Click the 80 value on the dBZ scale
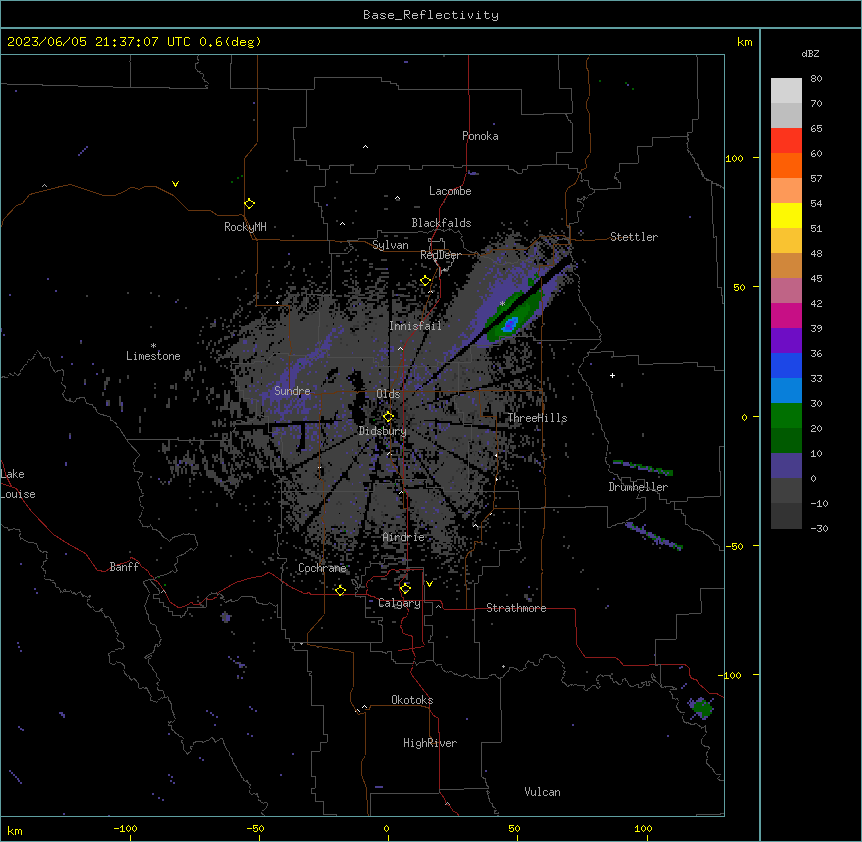Viewport: 862px width, 842px height. click(x=816, y=79)
